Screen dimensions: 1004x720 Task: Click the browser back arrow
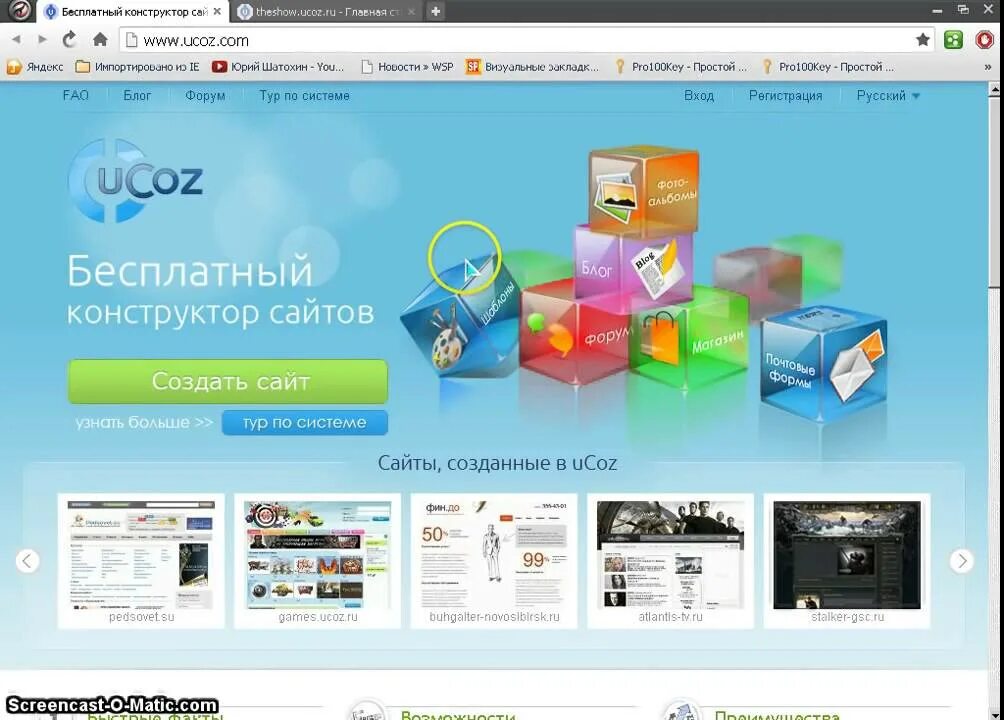pyautogui.click(x=17, y=40)
